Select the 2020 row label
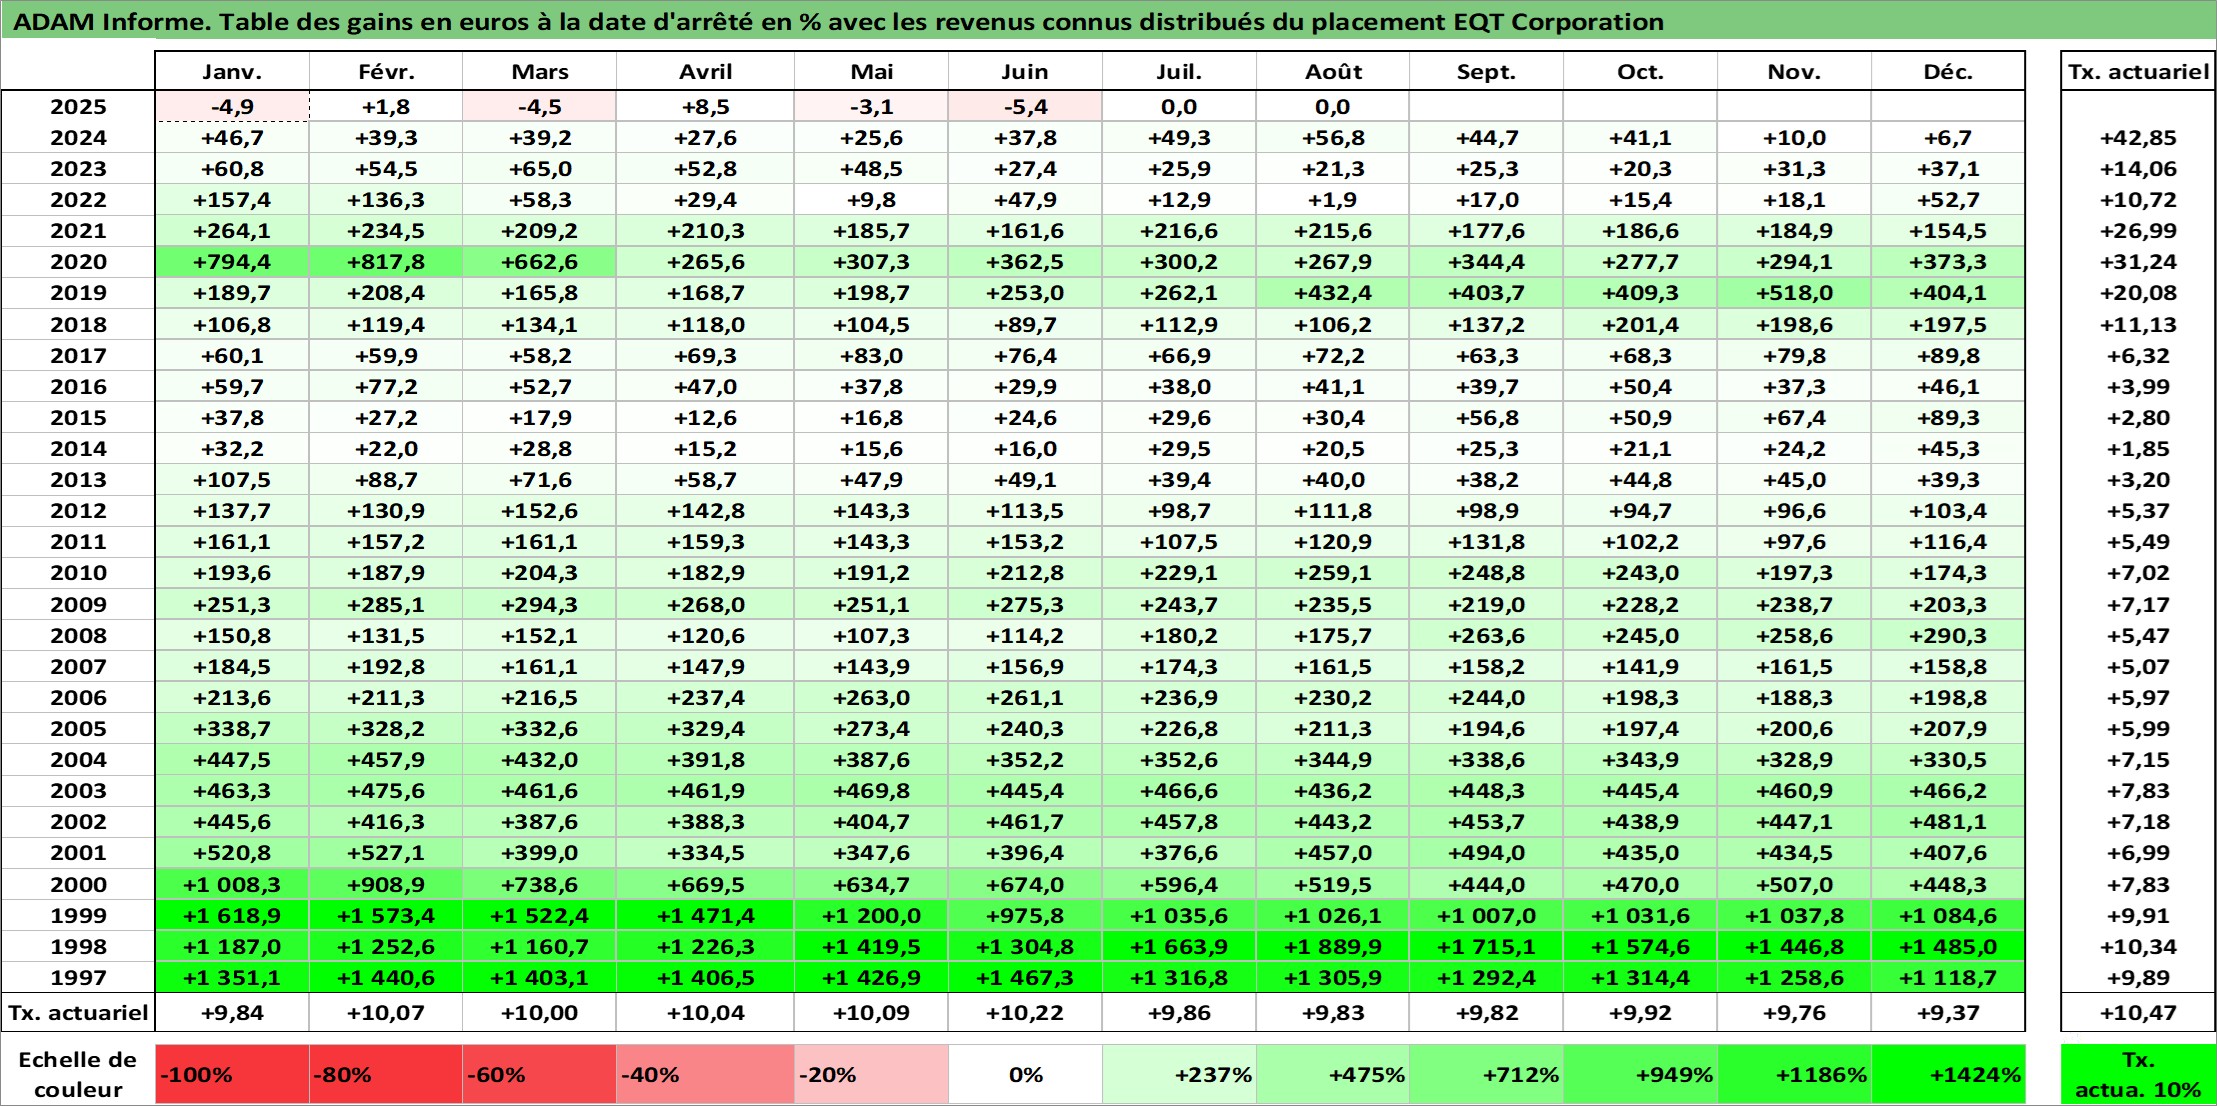Viewport: 2217px width, 1106px height. point(78,262)
